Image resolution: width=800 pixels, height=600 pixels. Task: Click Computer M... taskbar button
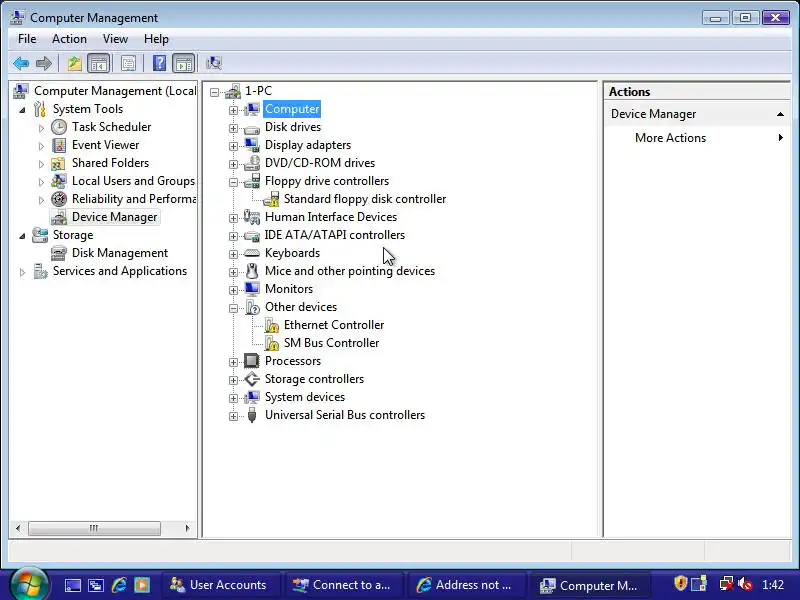[x=589, y=585]
